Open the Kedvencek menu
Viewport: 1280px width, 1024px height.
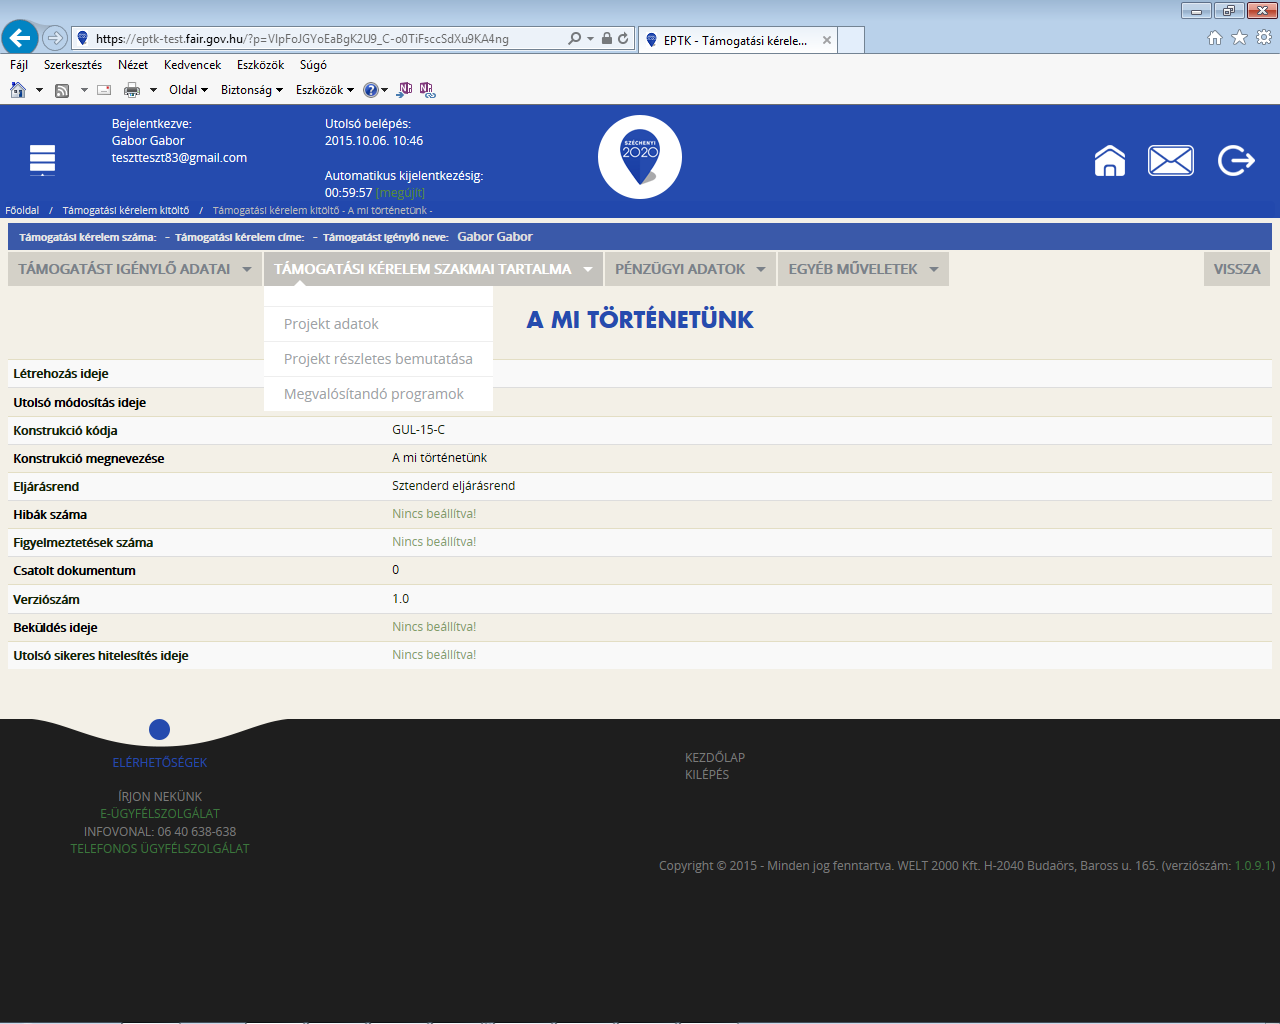click(x=193, y=65)
